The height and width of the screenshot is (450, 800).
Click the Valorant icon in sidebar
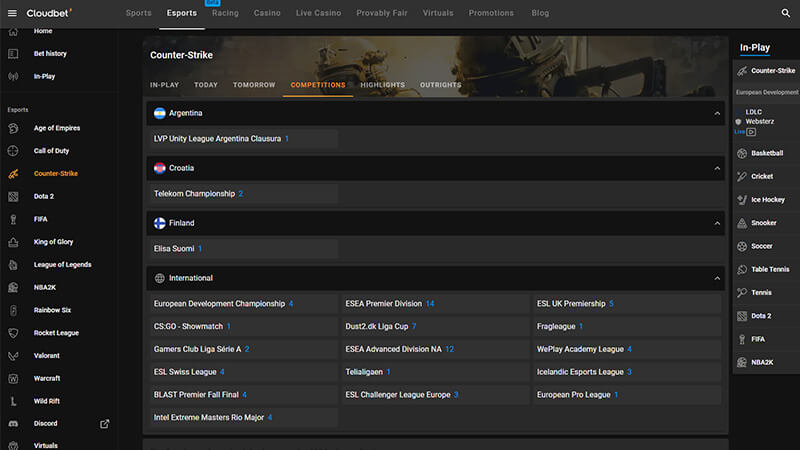(x=13, y=355)
